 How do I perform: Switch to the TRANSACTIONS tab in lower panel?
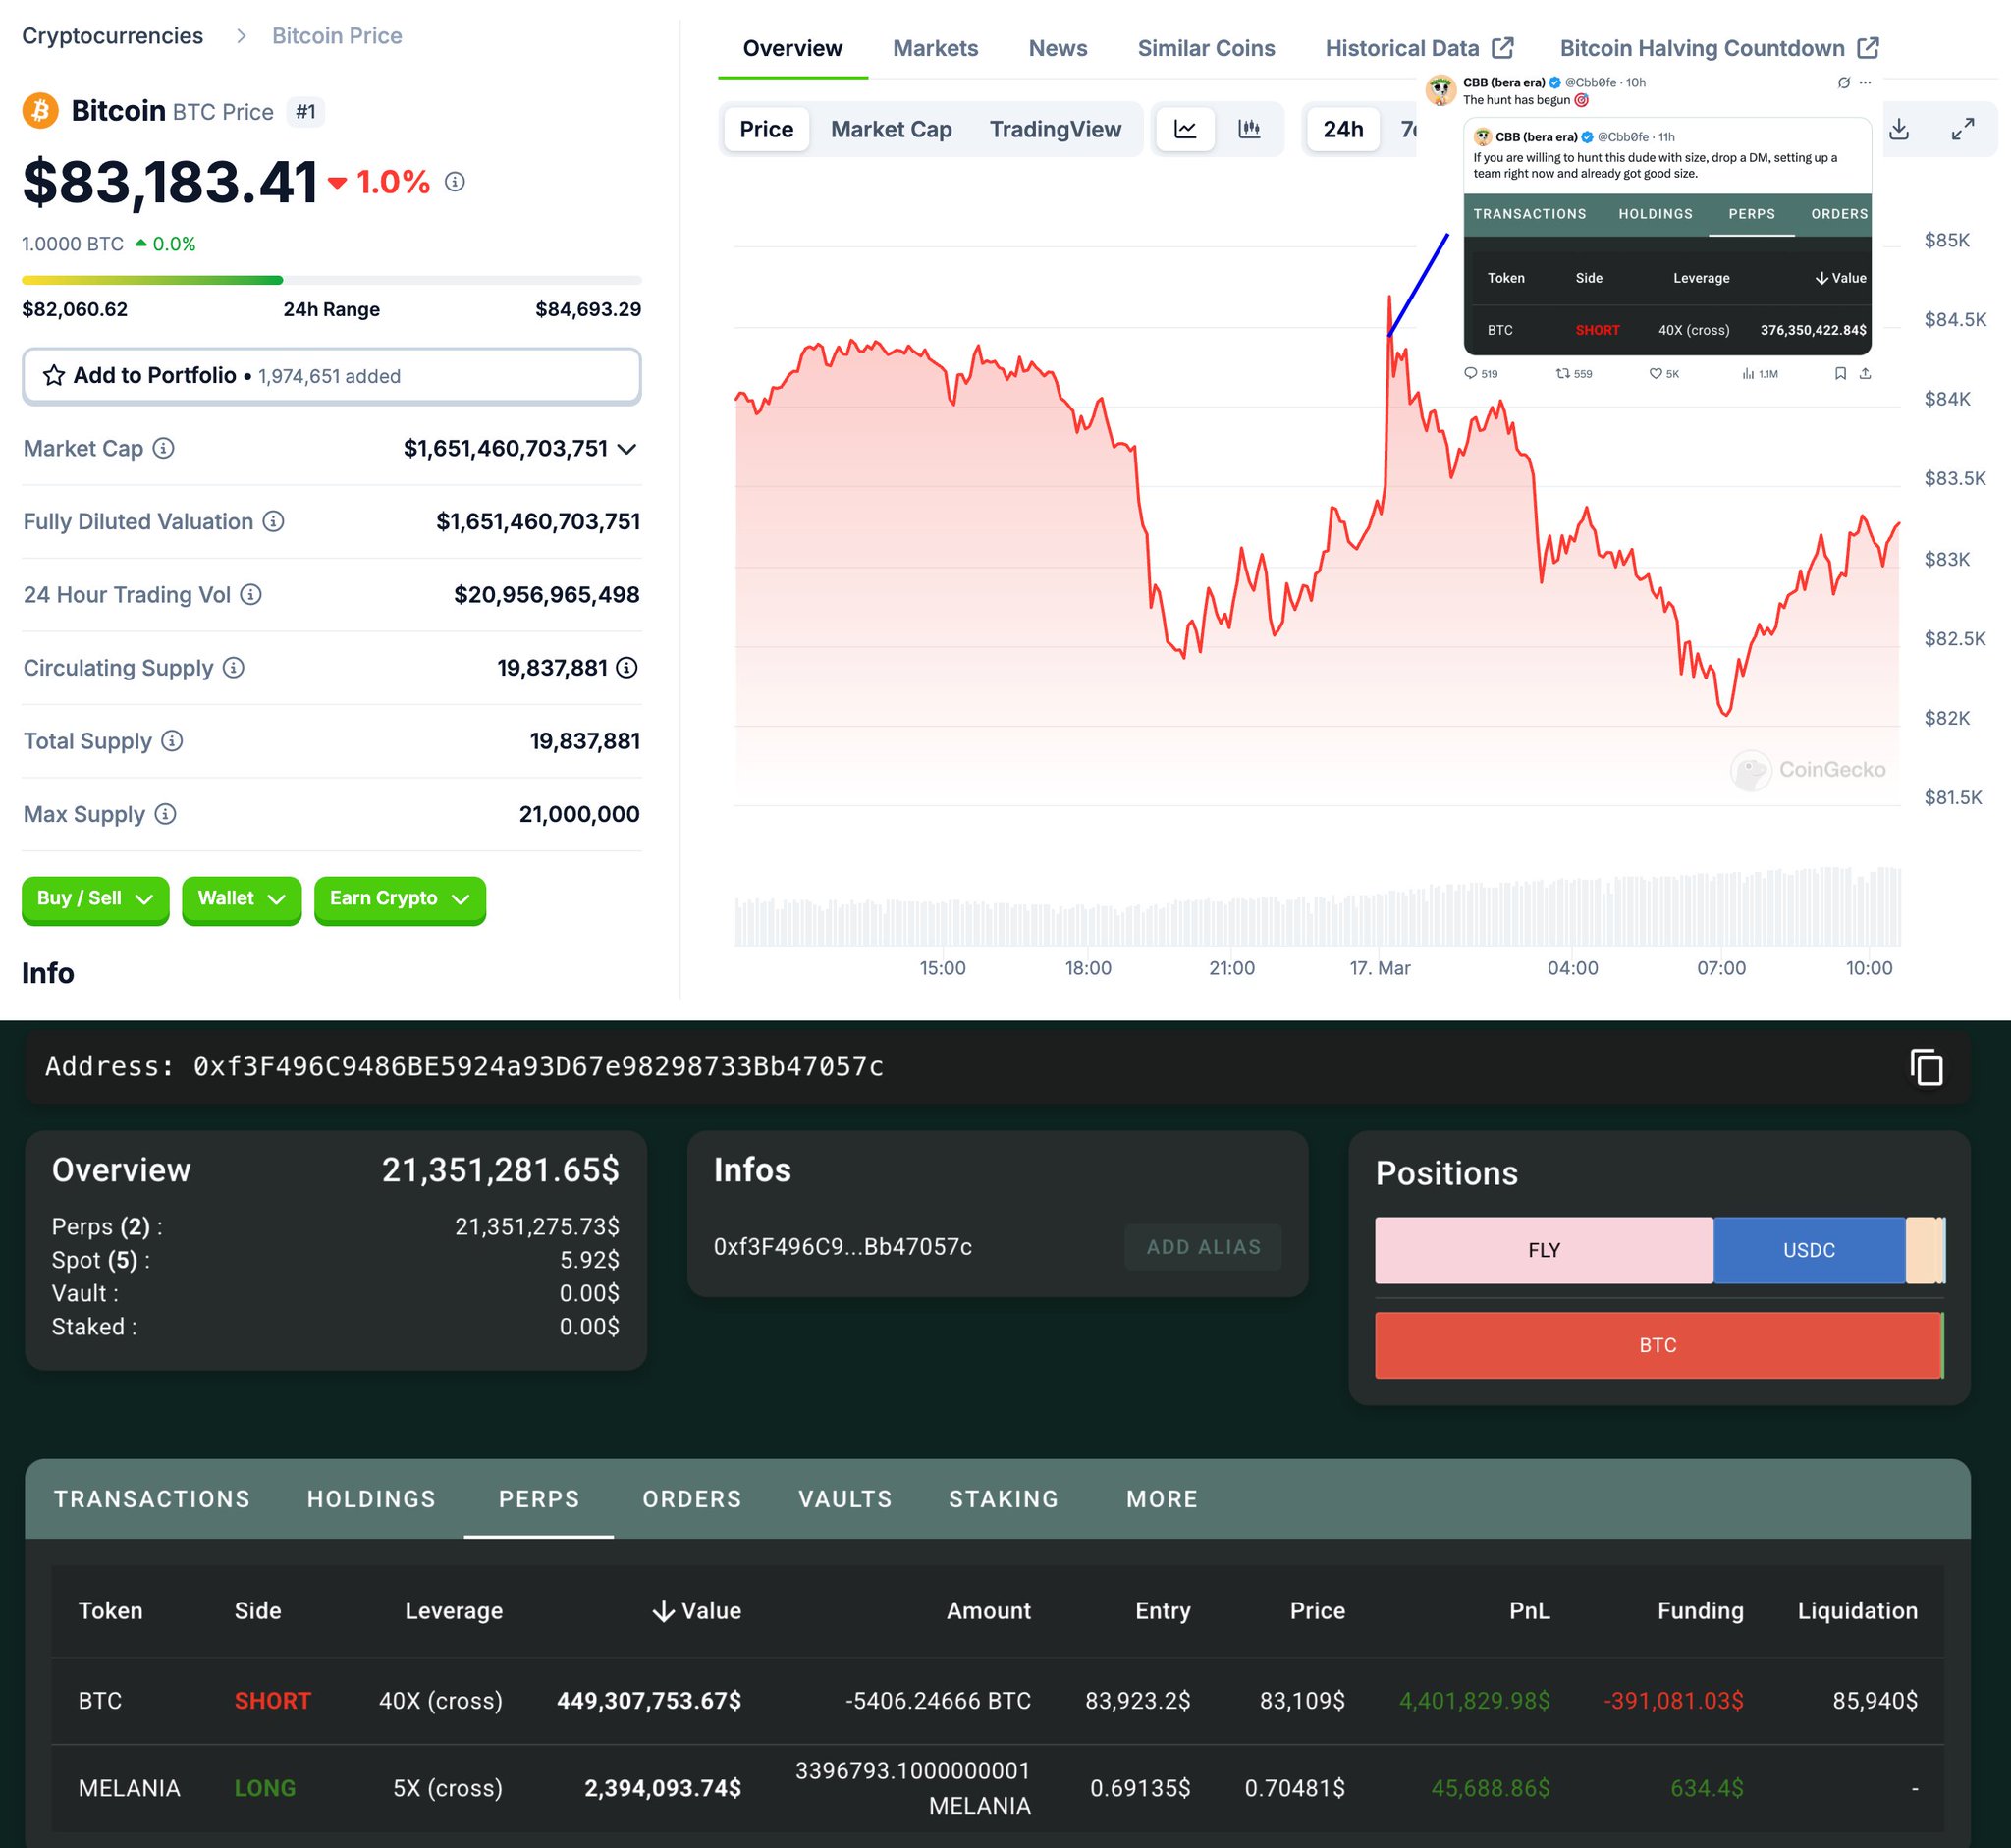coord(152,1499)
